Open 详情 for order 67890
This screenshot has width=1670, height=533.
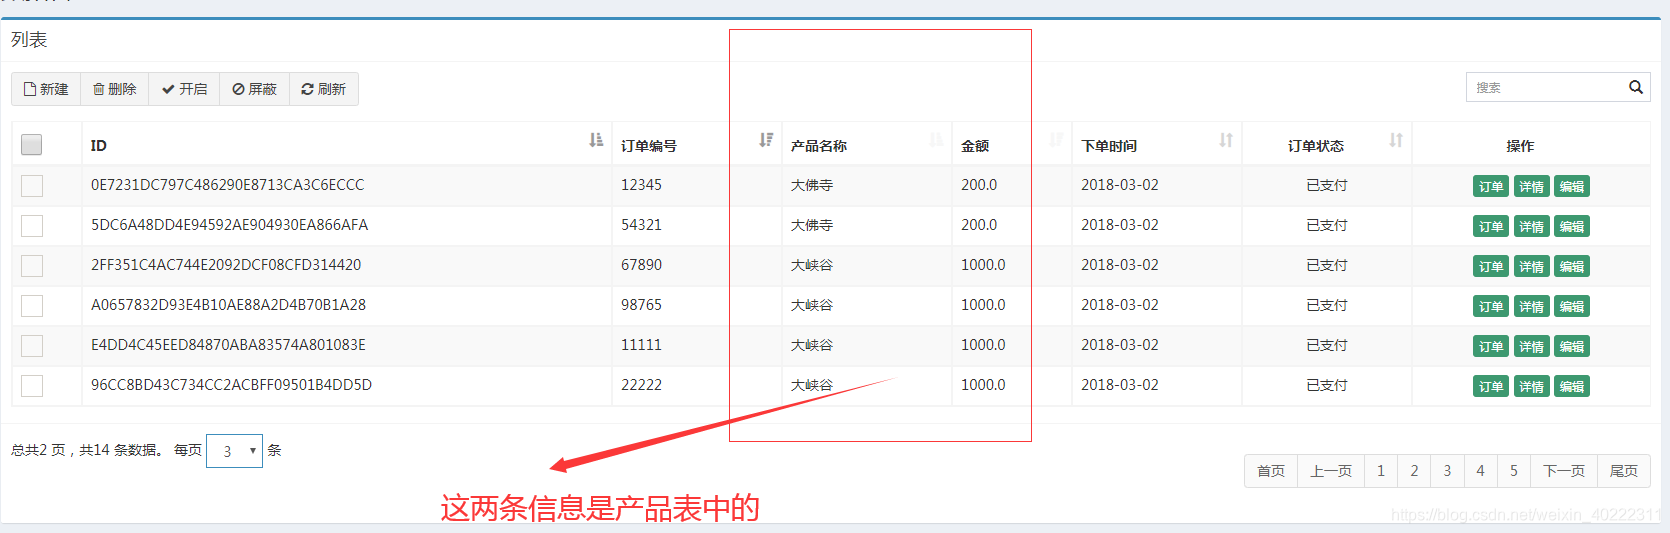[1531, 266]
